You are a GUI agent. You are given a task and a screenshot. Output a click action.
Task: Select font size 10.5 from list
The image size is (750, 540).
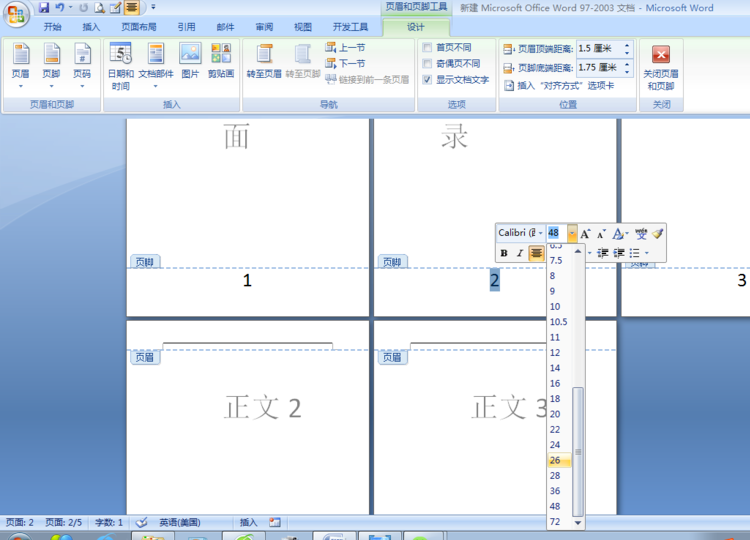tap(559, 322)
